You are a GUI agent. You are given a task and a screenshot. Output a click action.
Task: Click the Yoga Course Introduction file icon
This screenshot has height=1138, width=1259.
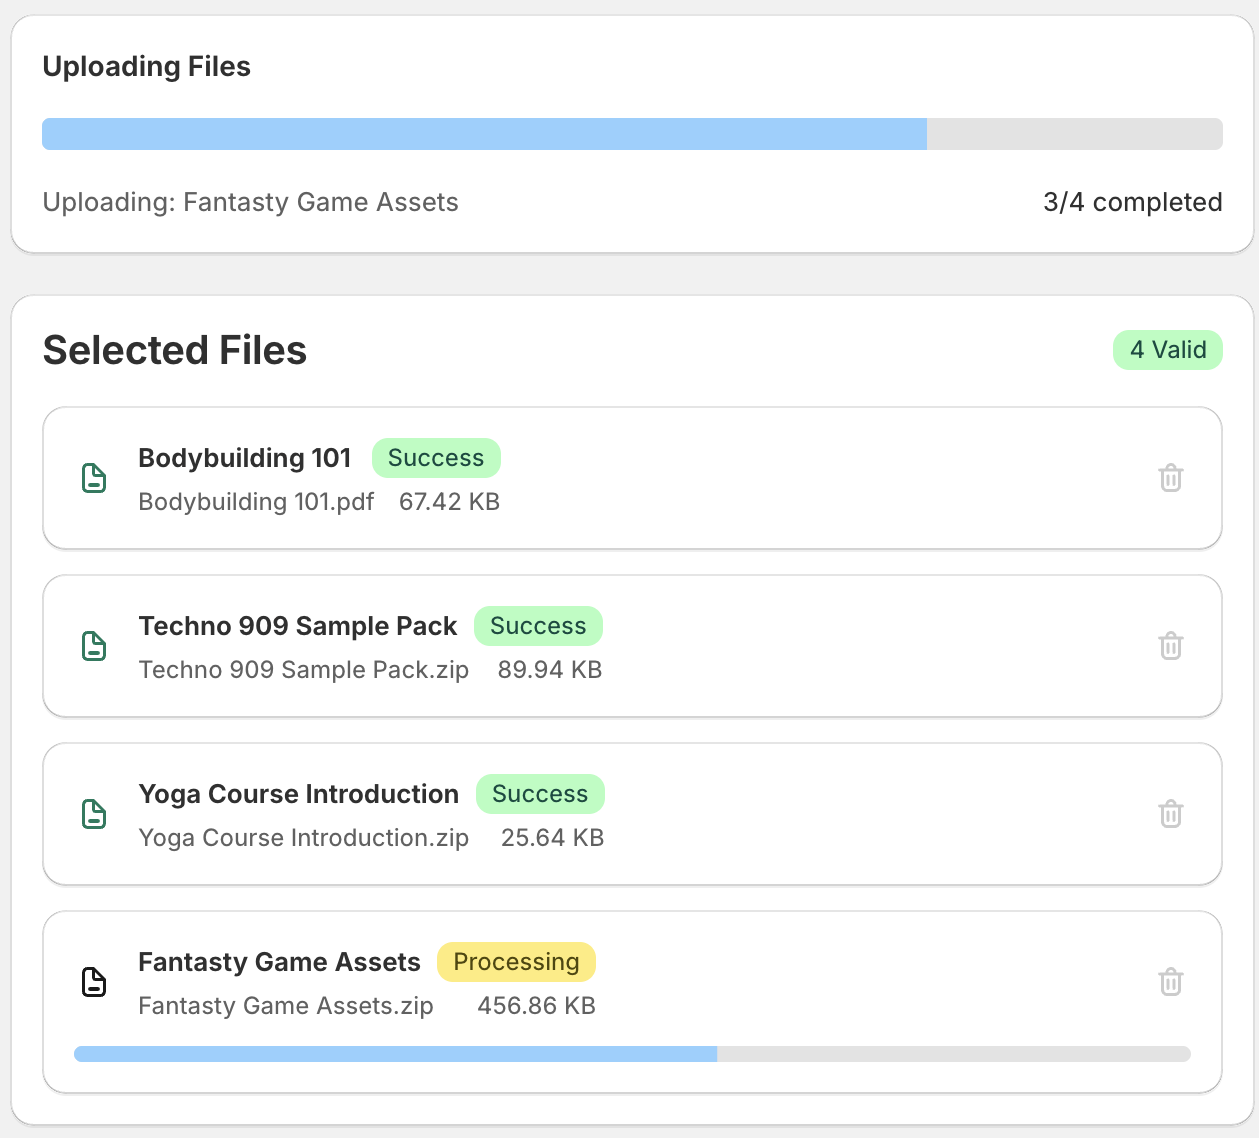[x=94, y=814]
